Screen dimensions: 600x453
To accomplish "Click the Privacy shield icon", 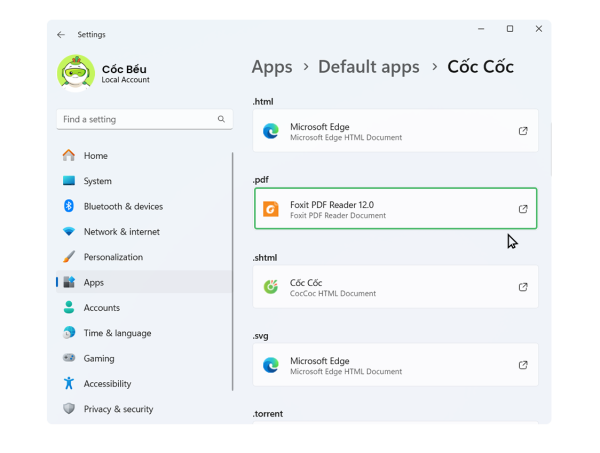I will click(x=69, y=408).
